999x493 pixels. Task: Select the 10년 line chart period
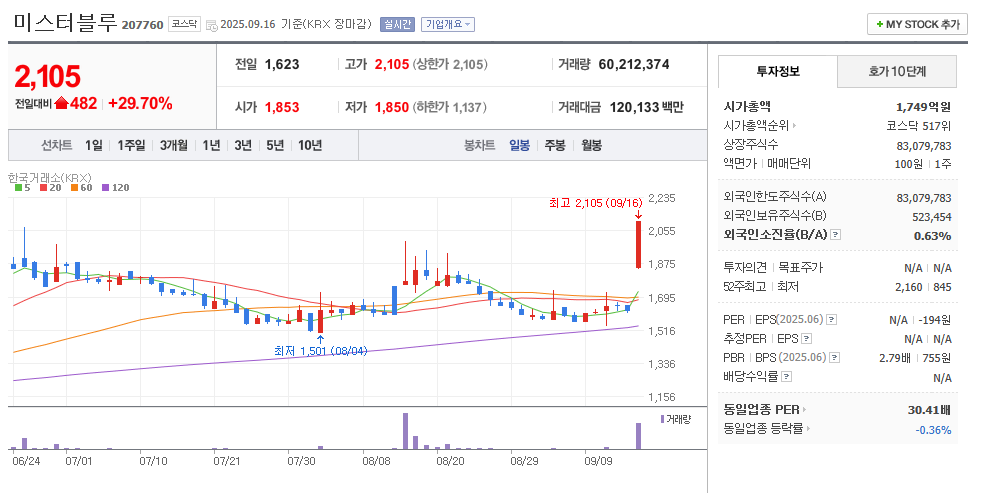click(310, 145)
